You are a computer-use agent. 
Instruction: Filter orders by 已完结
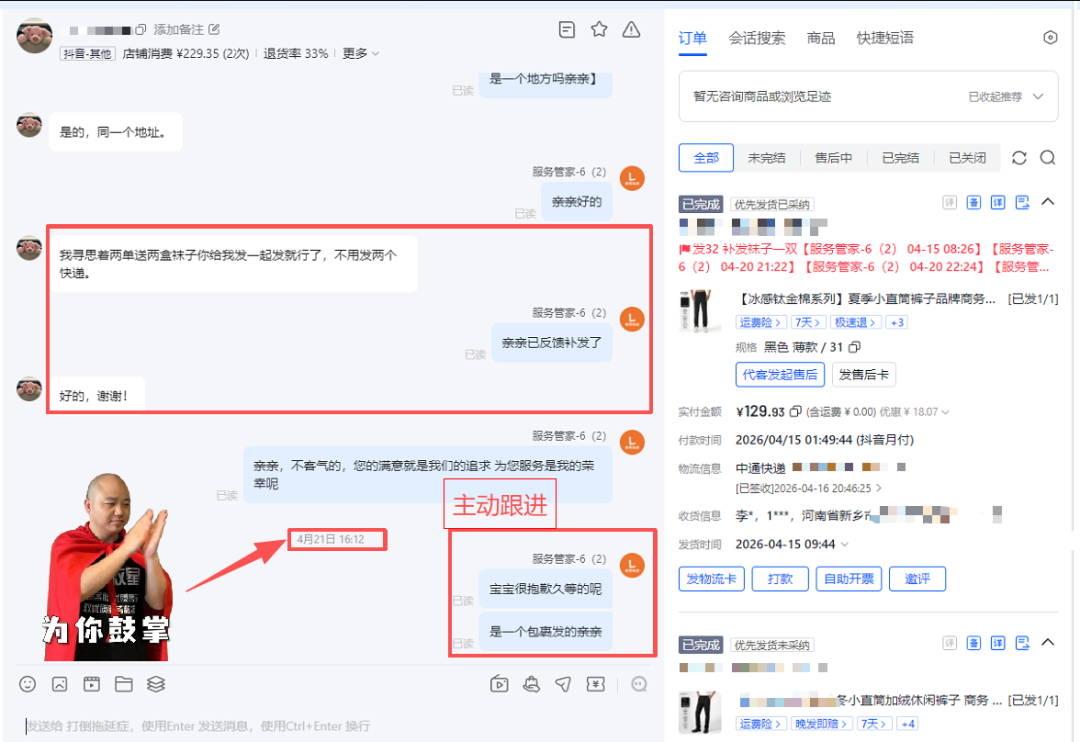[900, 158]
